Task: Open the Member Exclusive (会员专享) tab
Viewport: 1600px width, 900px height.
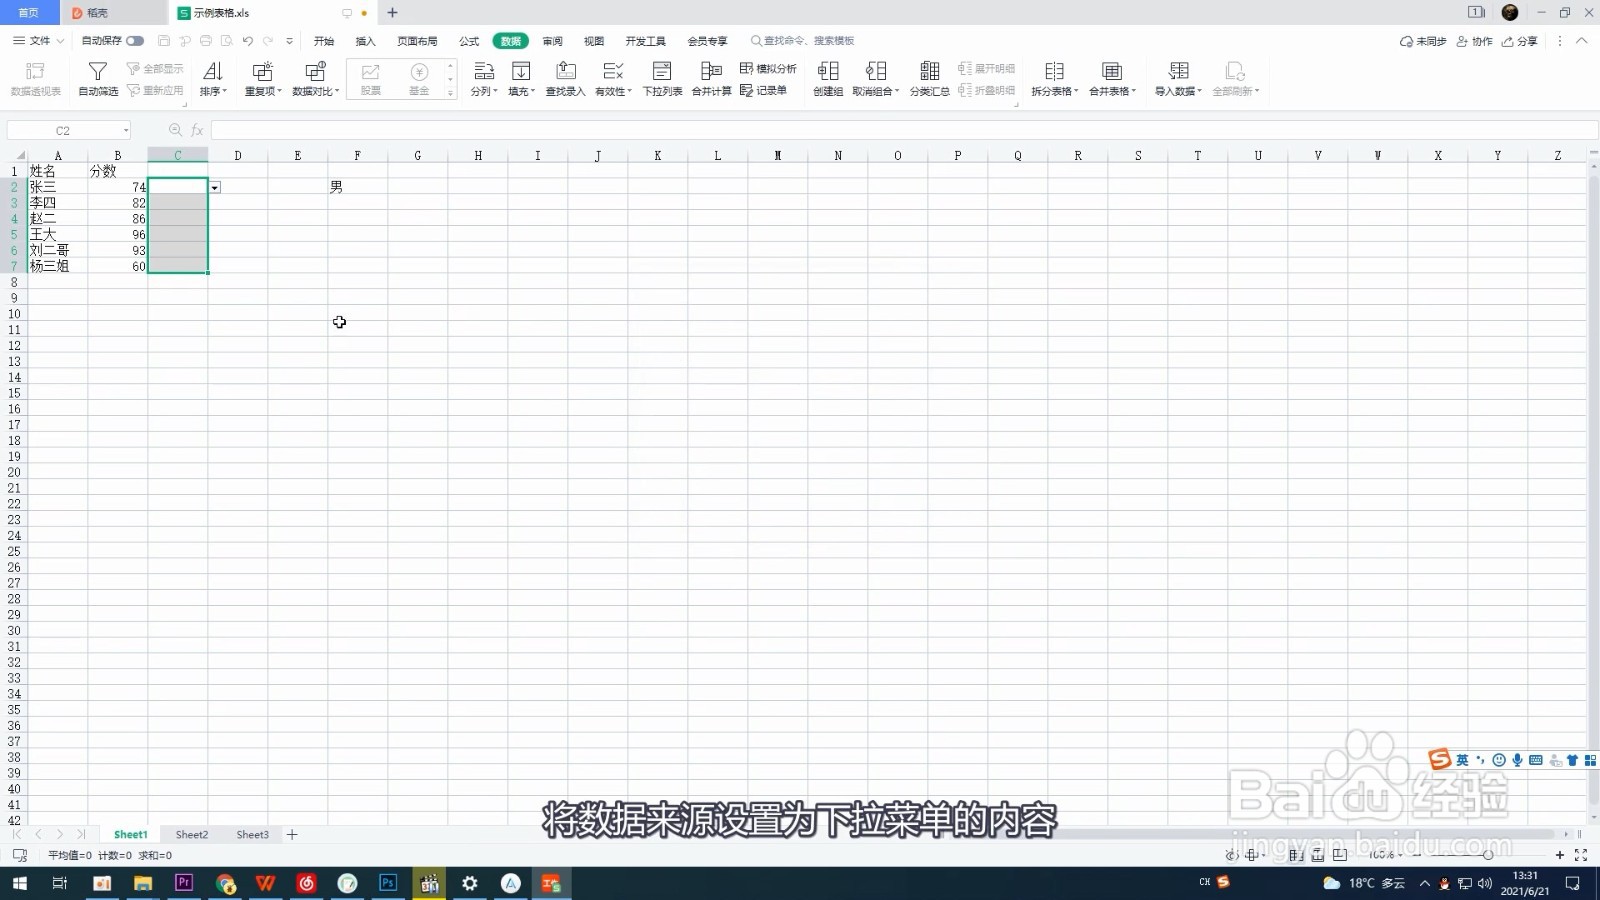Action: coord(707,41)
